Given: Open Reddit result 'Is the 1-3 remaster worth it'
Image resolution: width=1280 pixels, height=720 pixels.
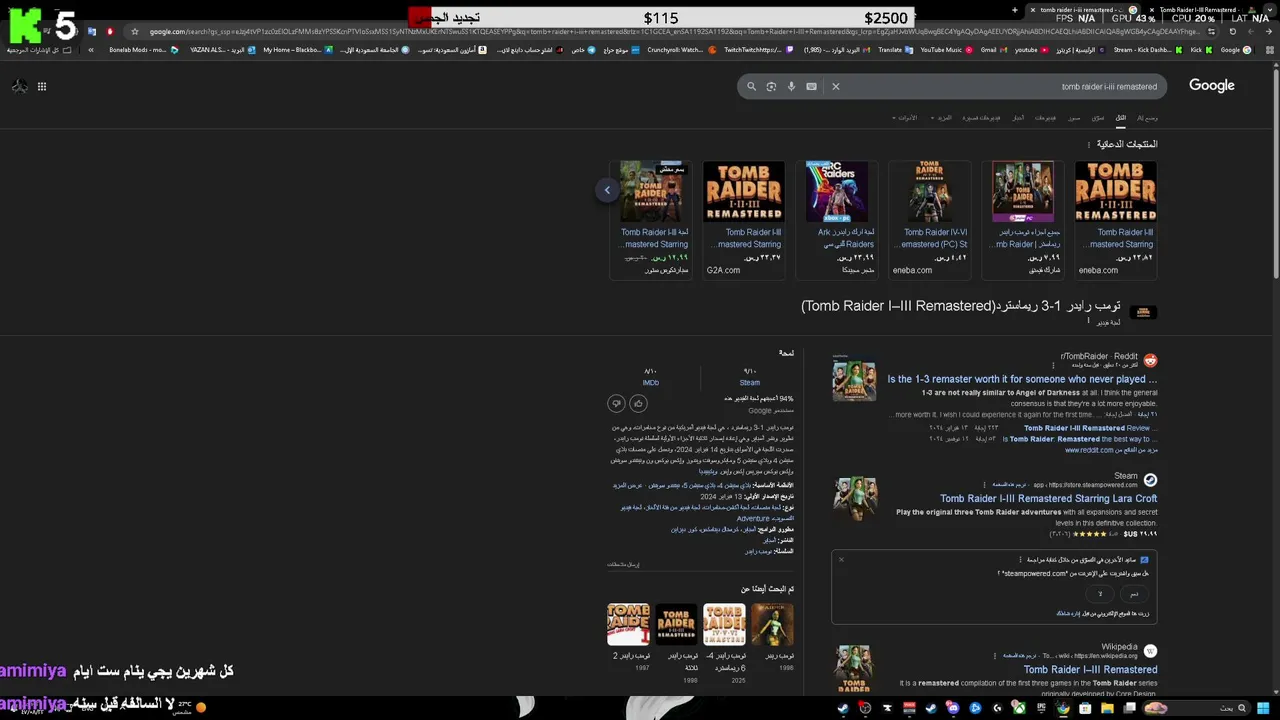Looking at the screenshot, I should click(x=1022, y=380).
